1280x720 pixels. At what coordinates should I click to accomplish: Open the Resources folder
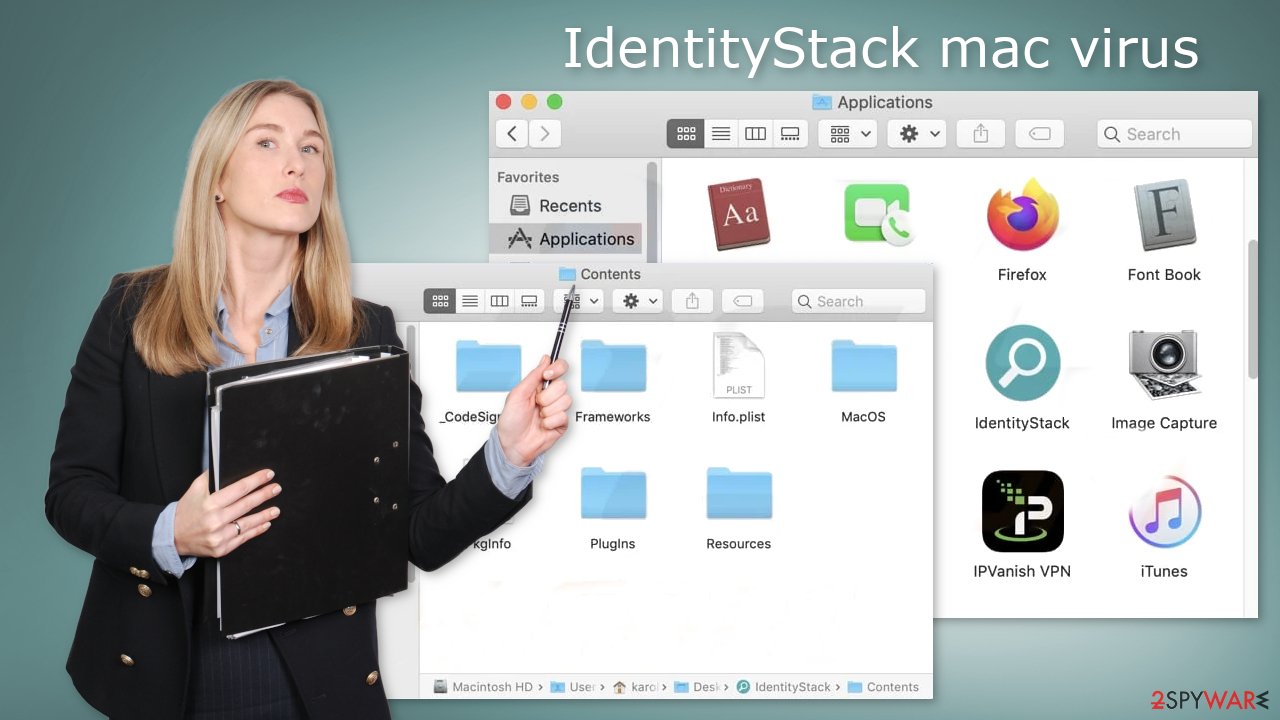738,493
